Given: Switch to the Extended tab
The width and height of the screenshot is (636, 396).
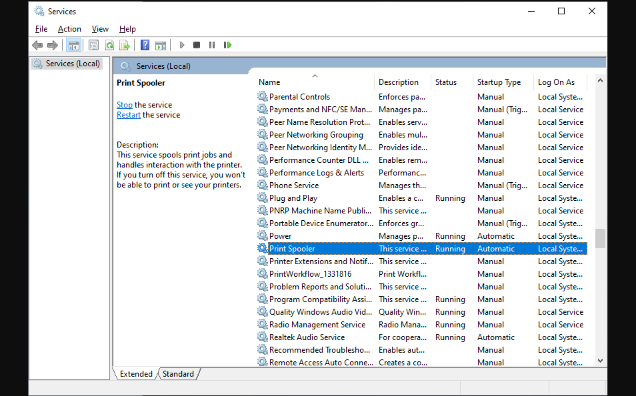Looking at the screenshot, I should pyautogui.click(x=136, y=374).
